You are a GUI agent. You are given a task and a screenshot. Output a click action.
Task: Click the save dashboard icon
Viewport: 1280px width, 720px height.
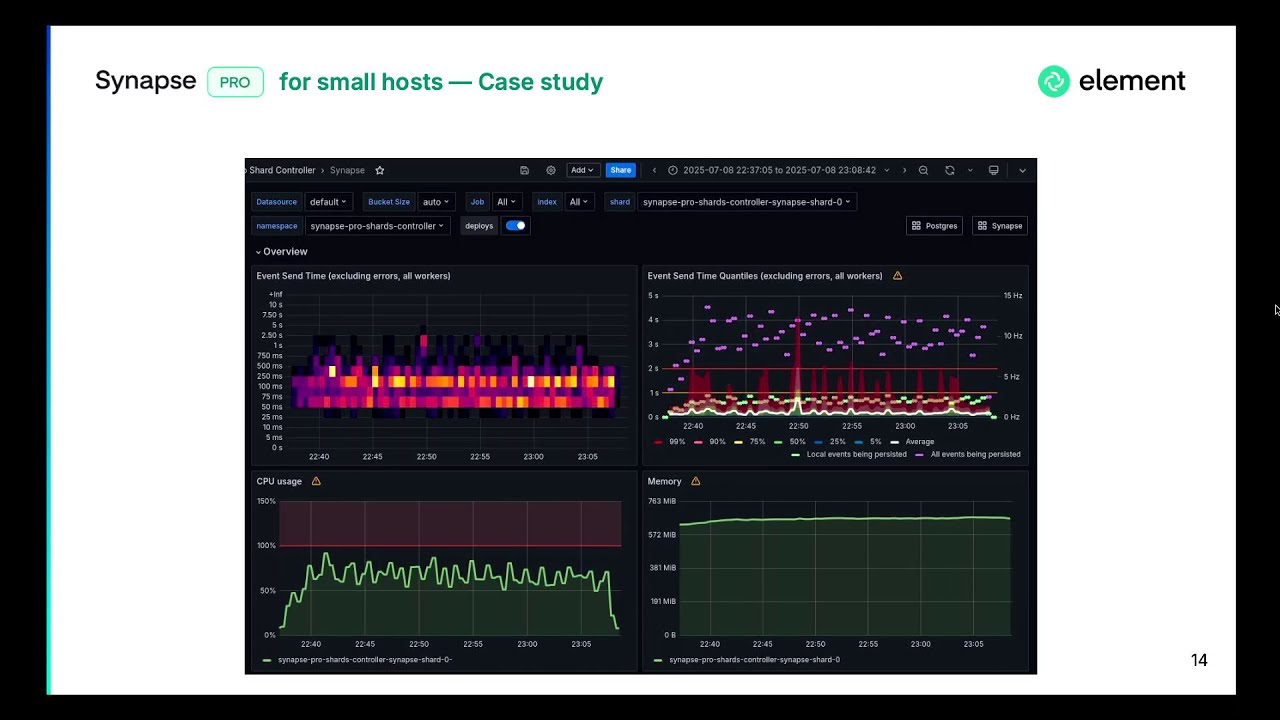(x=524, y=170)
